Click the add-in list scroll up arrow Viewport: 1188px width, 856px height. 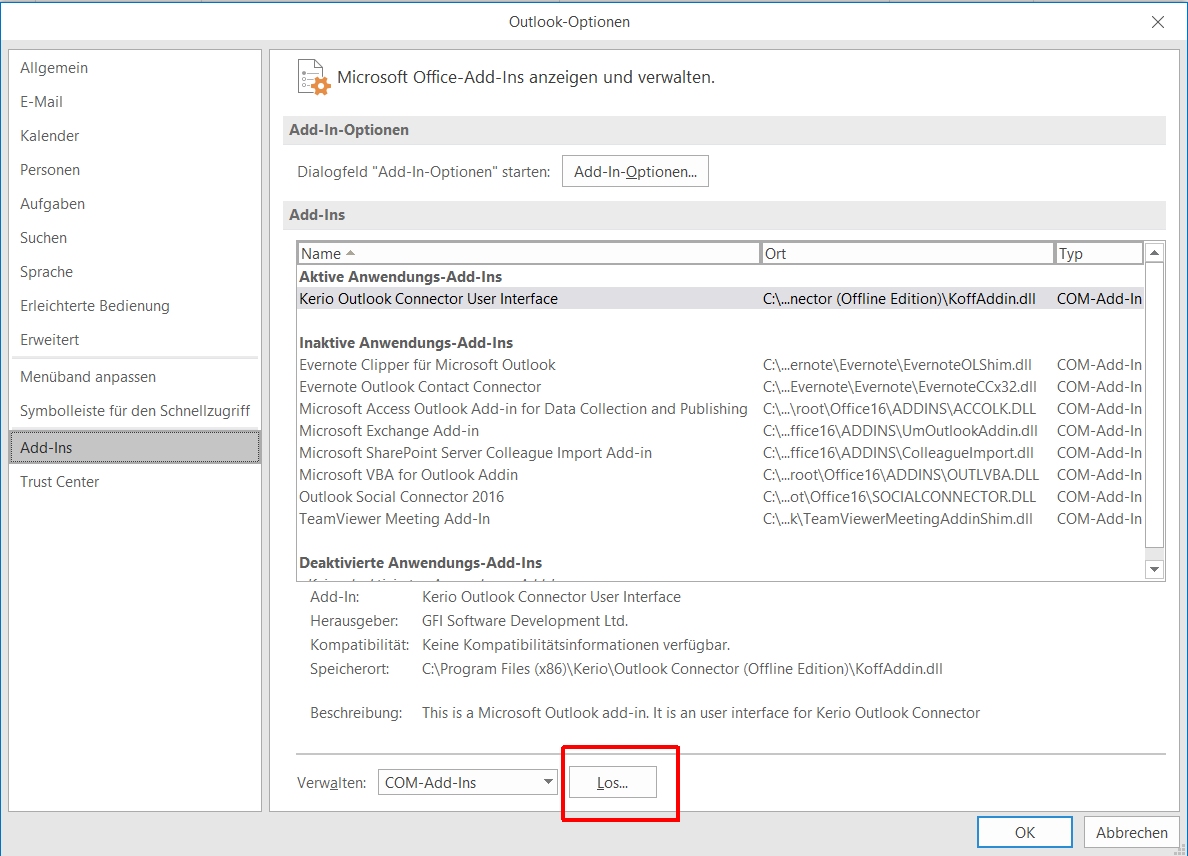click(x=1154, y=253)
